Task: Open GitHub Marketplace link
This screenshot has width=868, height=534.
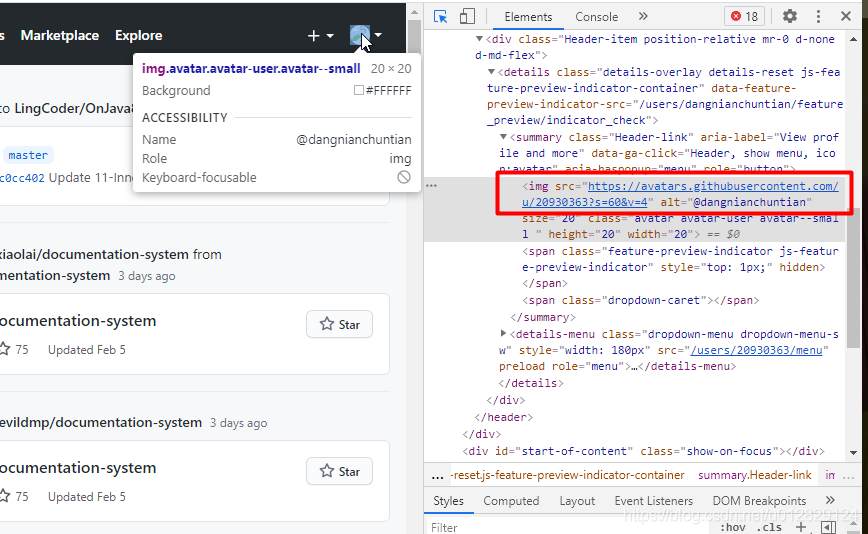Action: tap(60, 35)
